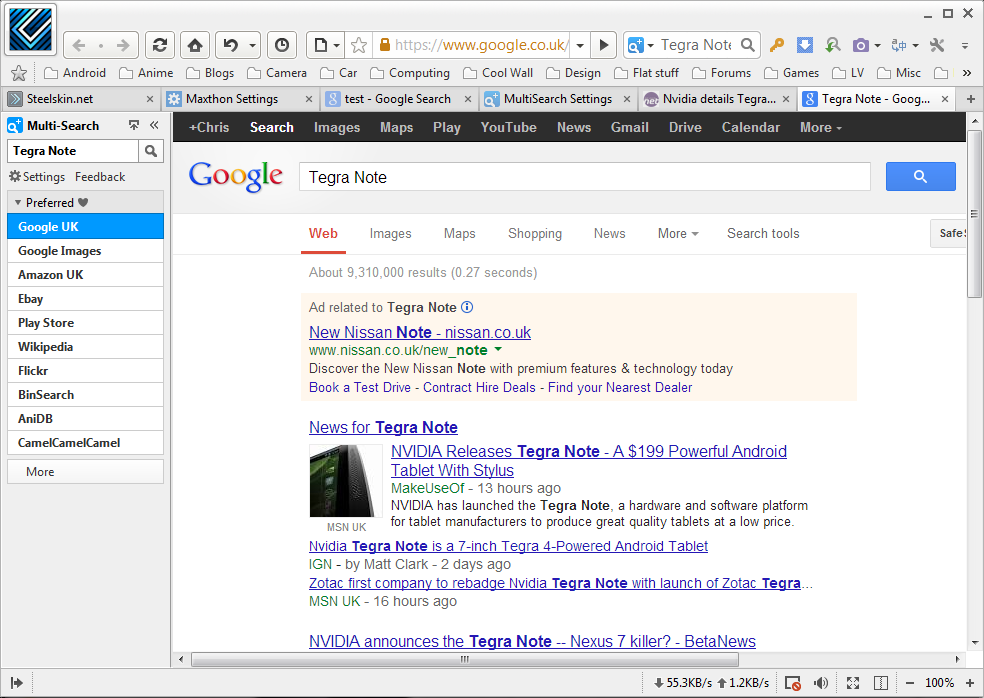Switch to the Maxthon Settings tab
Image resolution: width=984 pixels, height=698 pixels.
[x=232, y=99]
